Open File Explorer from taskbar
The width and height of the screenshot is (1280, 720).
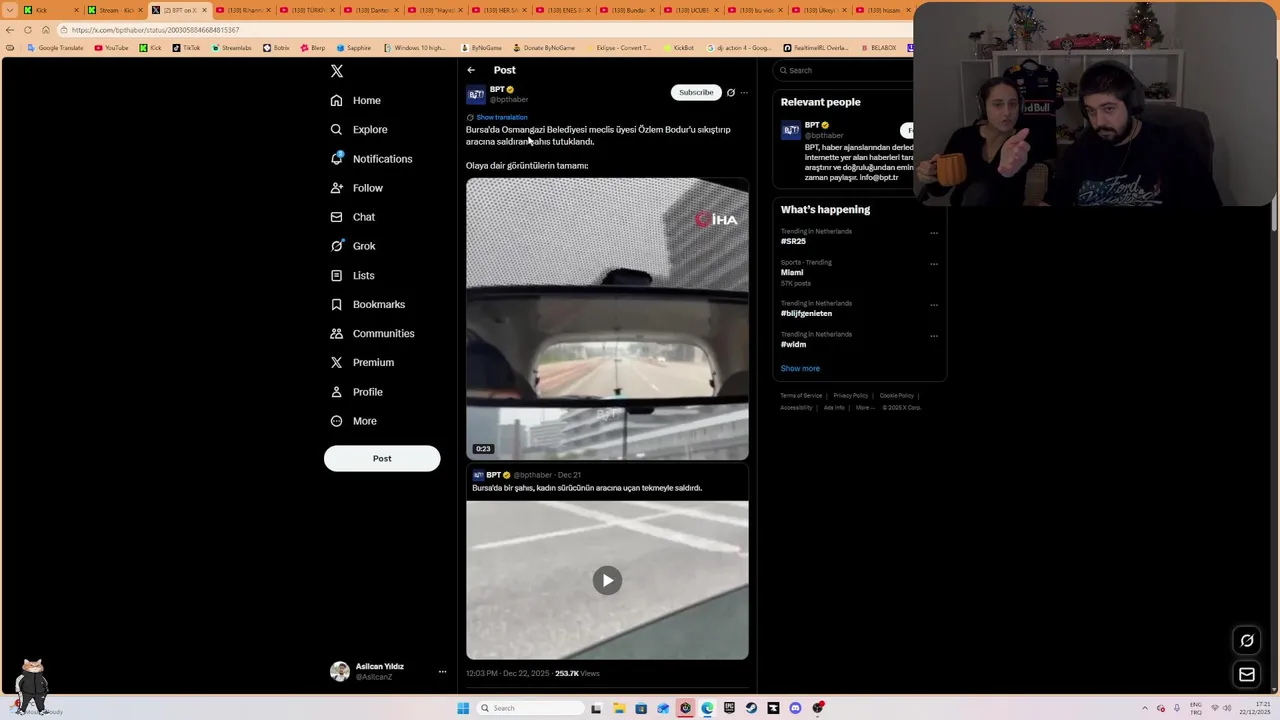pos(619,708)
